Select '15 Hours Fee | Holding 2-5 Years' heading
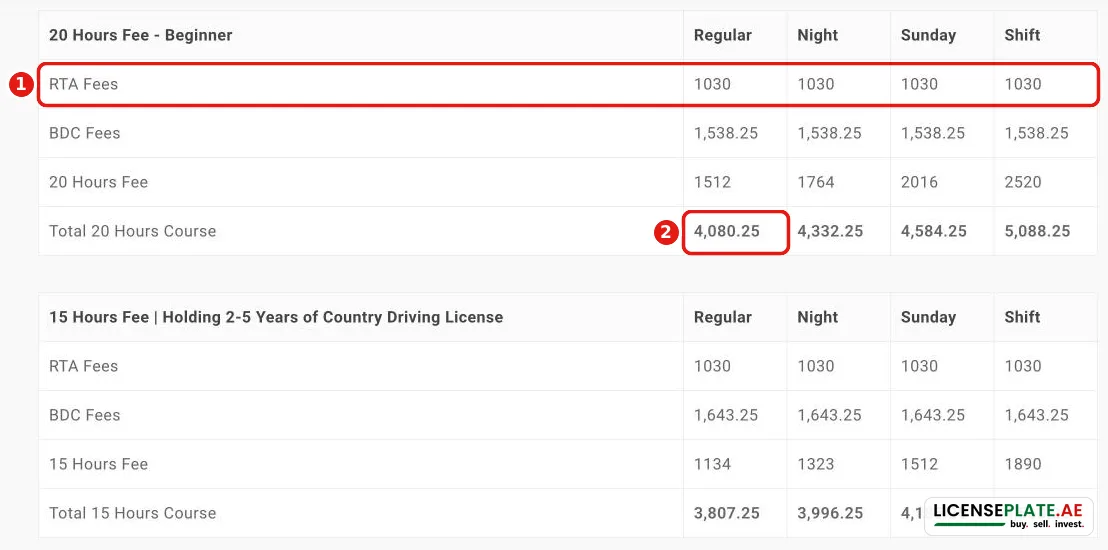The height and width of the screenshot is (550, 1108). [x=276, y=317]
